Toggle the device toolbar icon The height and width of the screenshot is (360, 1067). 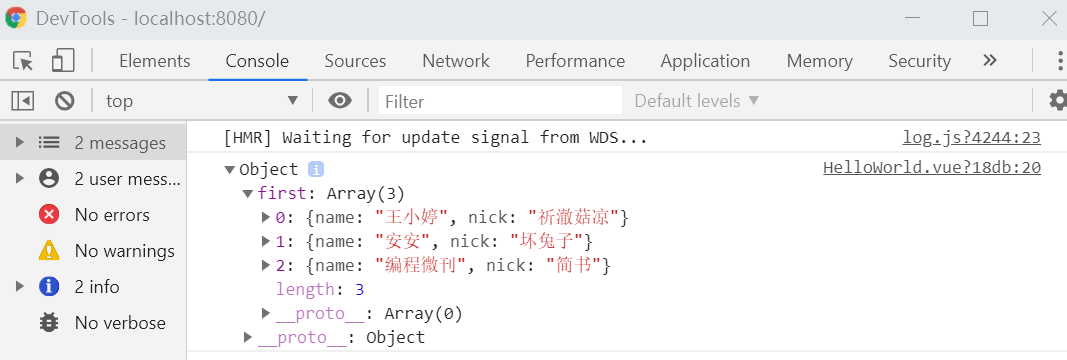pos(63,60)
